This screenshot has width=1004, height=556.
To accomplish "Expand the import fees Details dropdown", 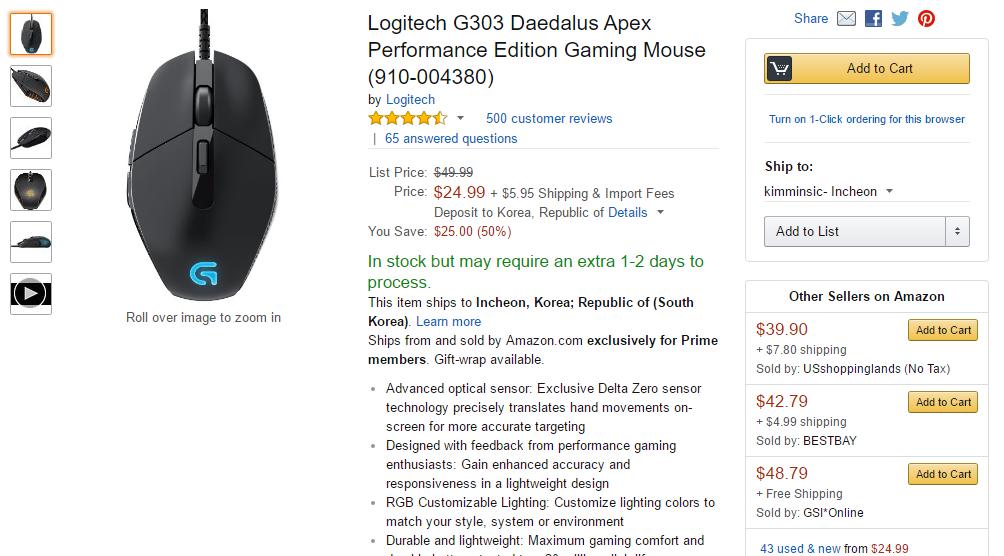I will coord(660,212).
